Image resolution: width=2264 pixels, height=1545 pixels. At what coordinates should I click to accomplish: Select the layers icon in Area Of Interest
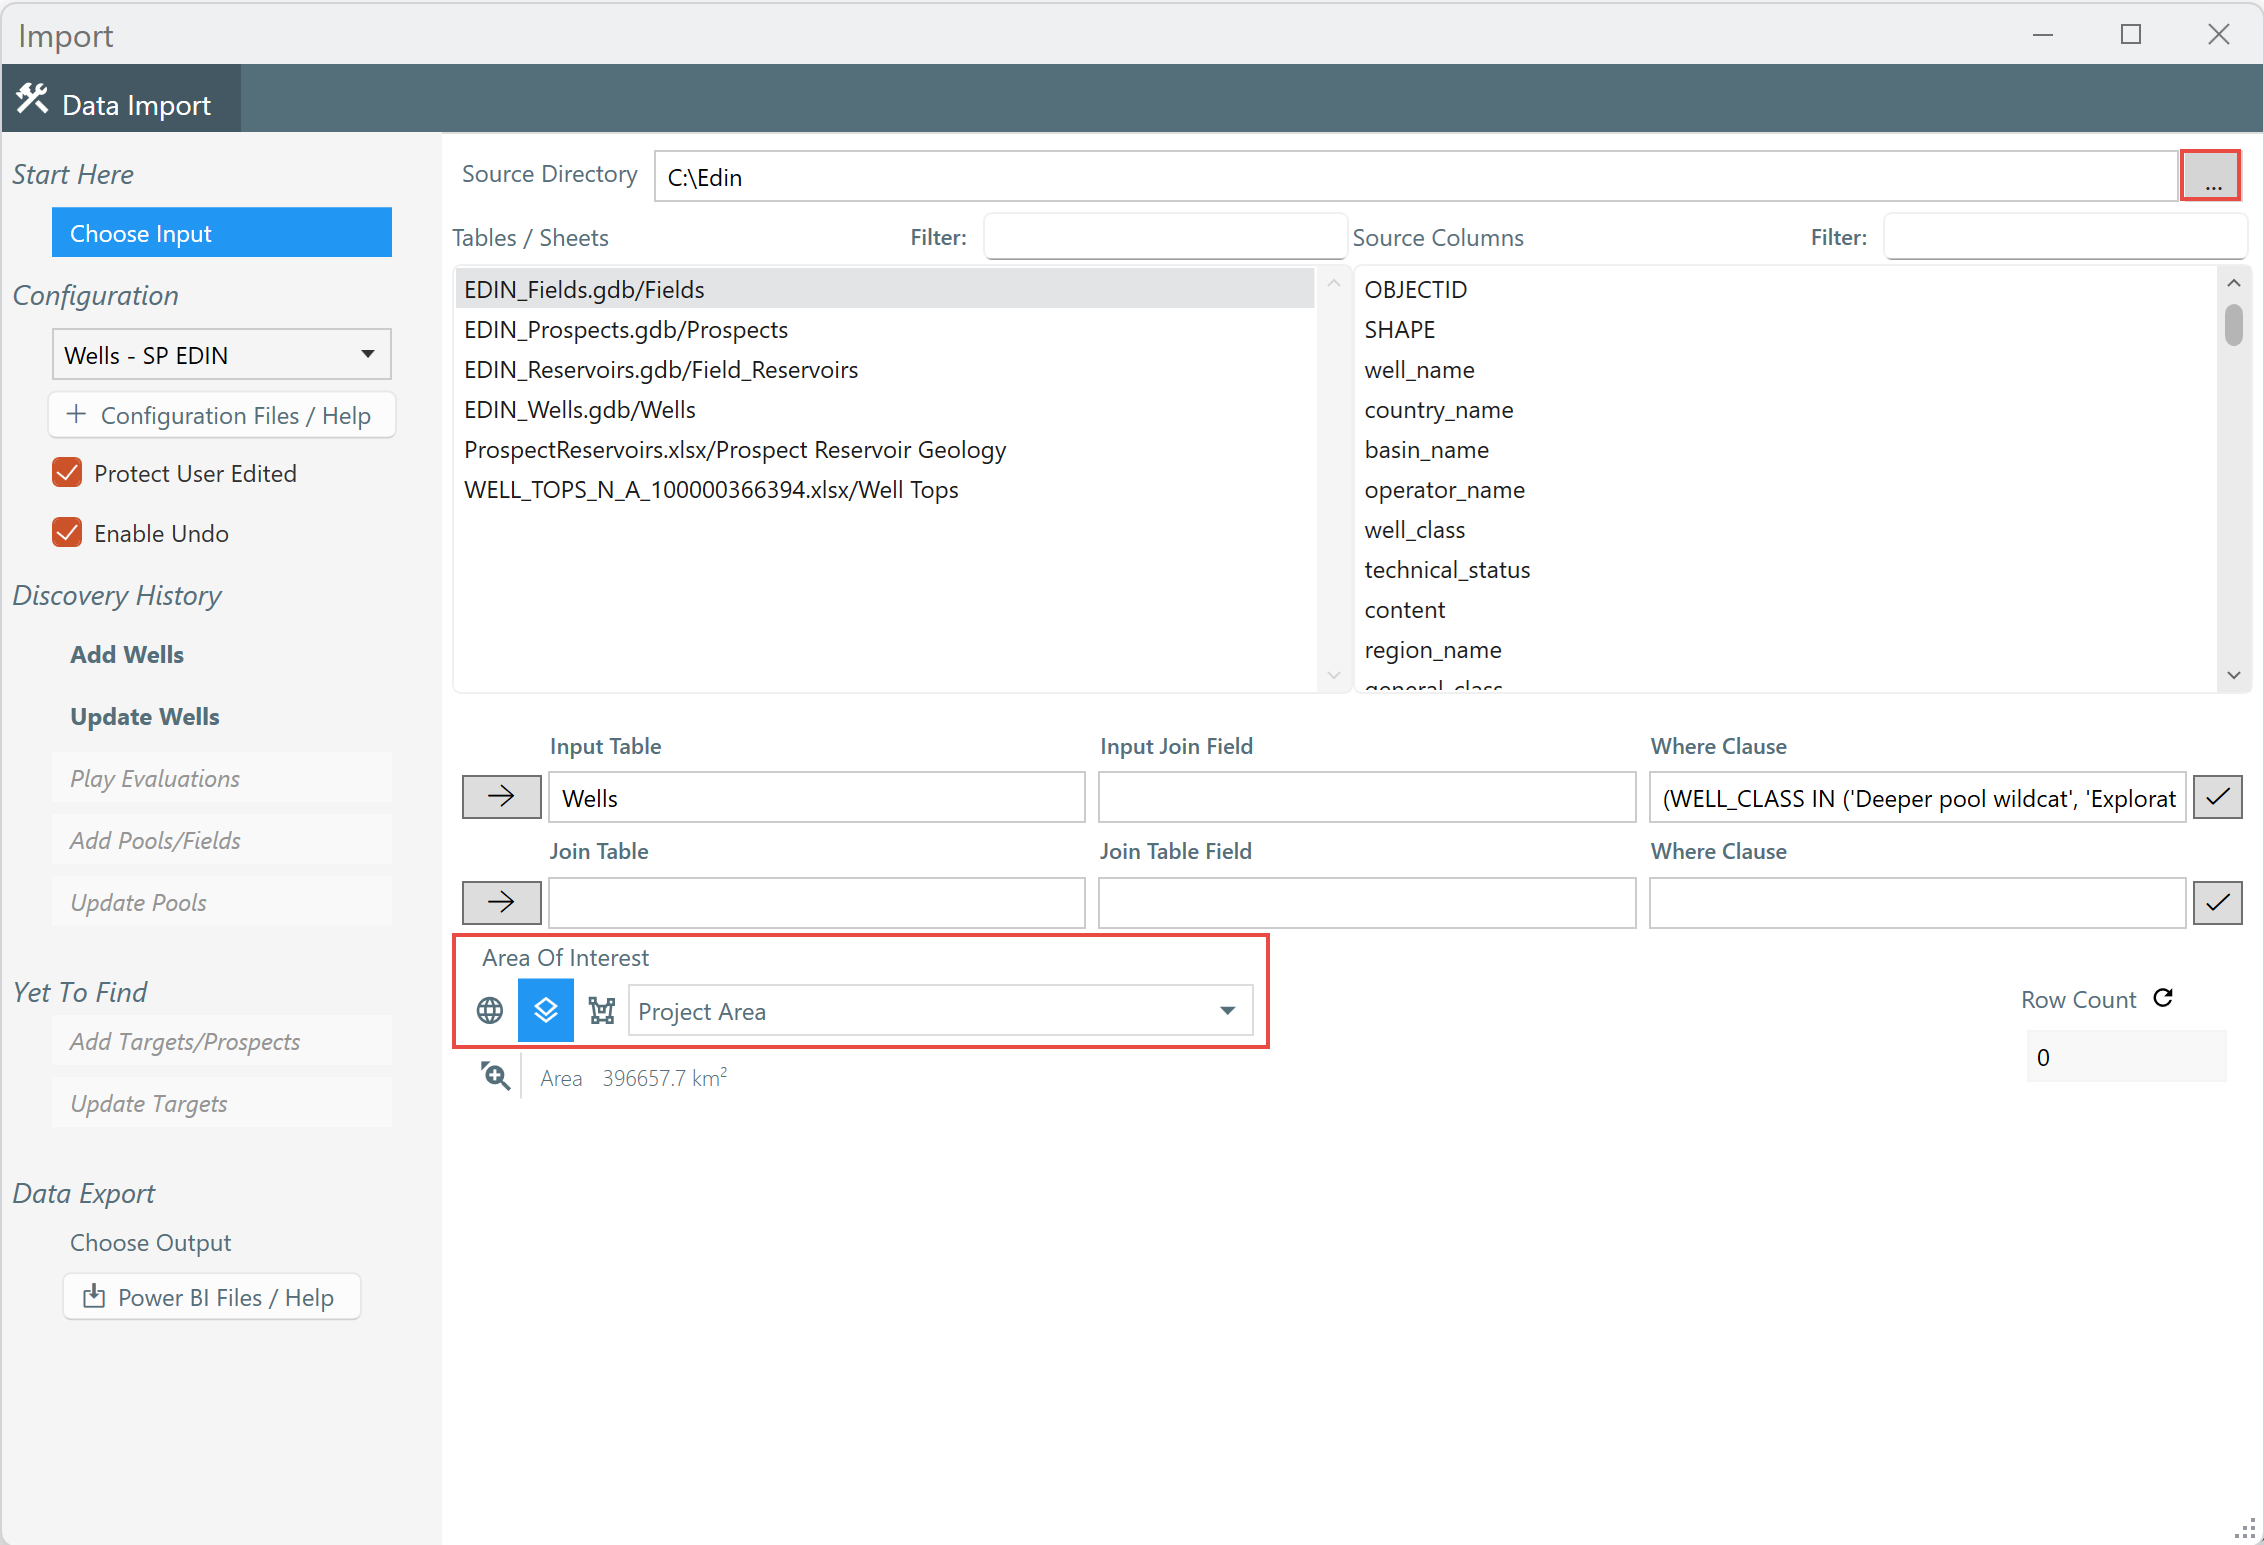coord(546,1011)
